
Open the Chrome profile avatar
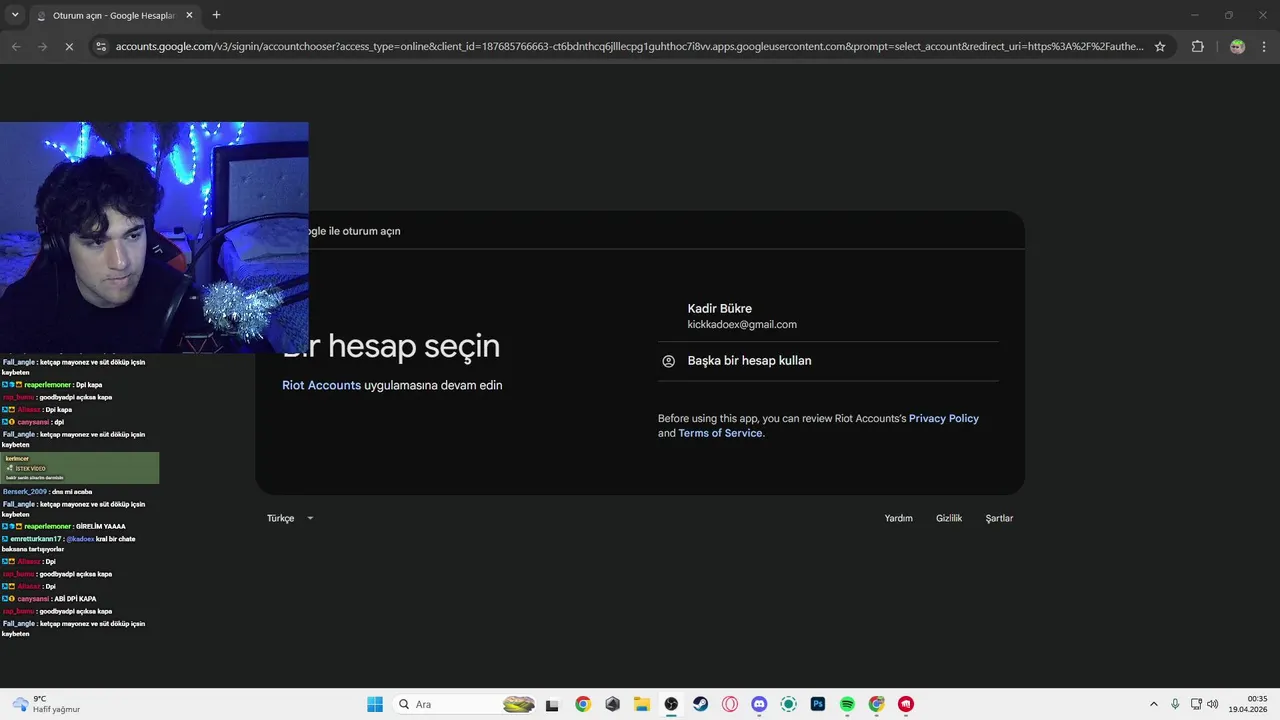1237,46
